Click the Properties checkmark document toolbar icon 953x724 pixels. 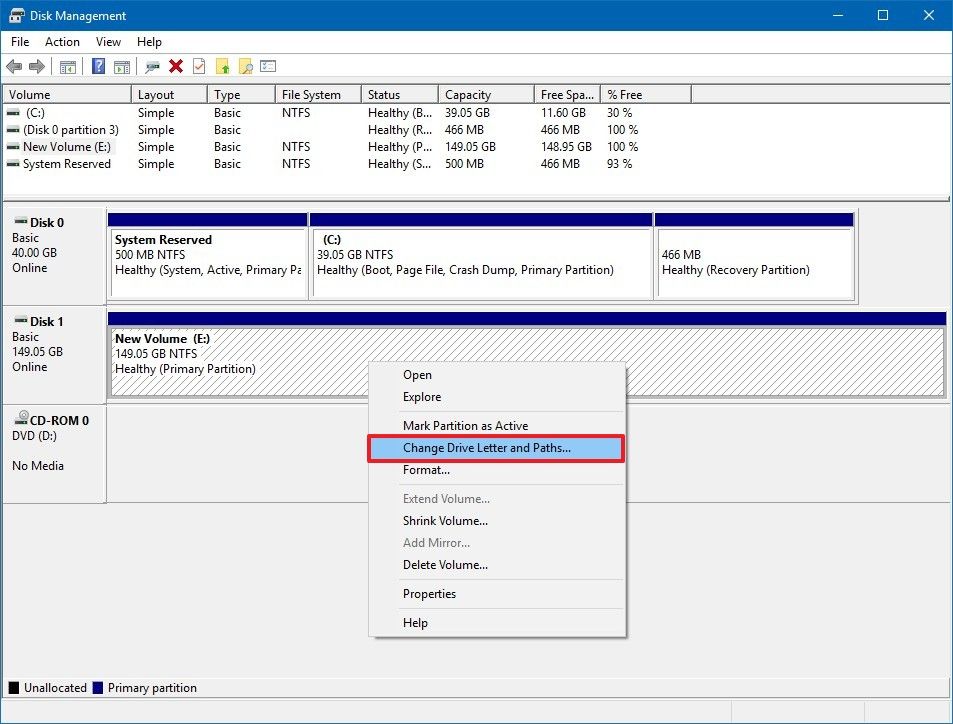point(200,66)
